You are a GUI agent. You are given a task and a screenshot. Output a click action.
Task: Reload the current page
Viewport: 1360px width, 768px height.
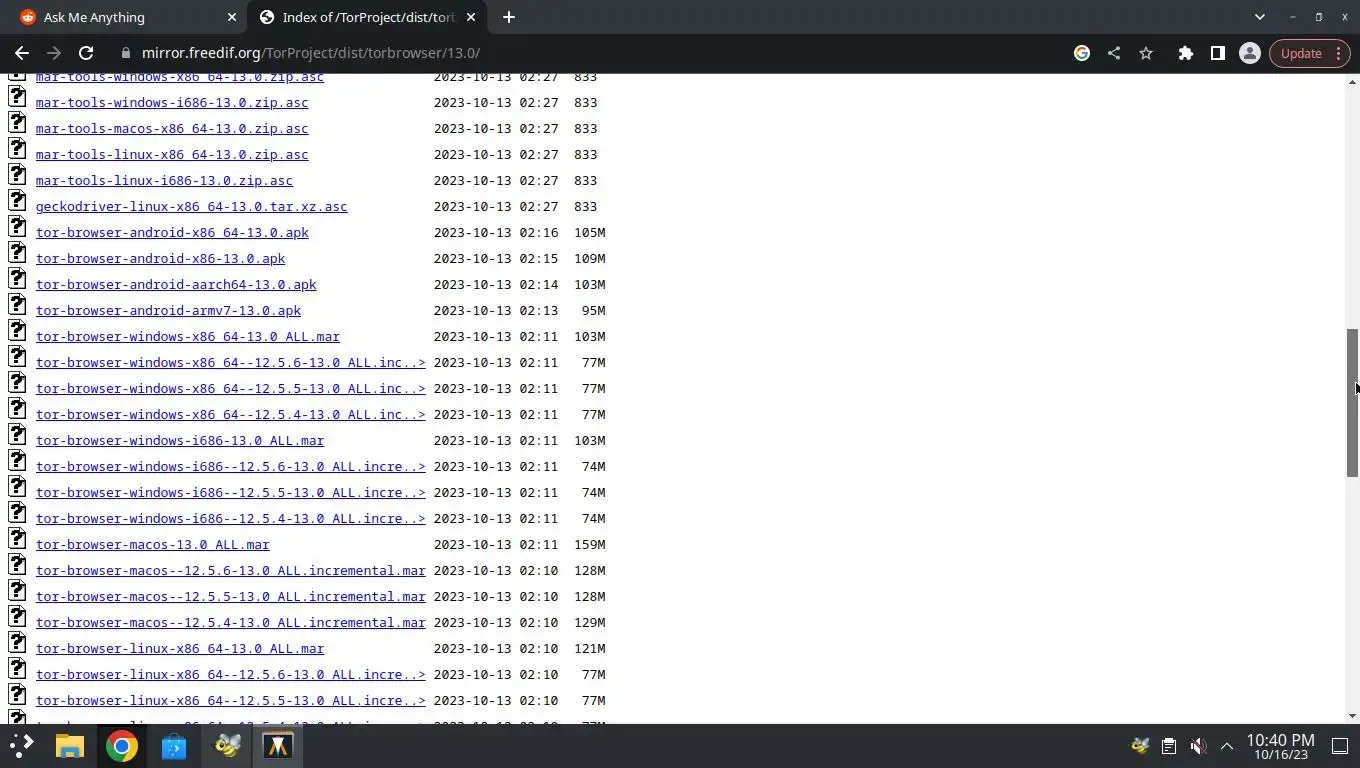click(x=86, y=53)
